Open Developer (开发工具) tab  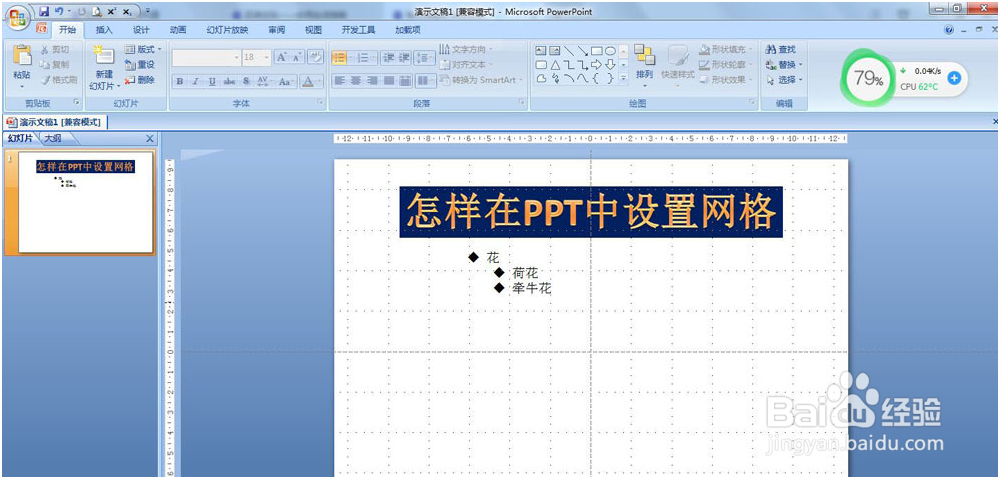tap(358, 30)
